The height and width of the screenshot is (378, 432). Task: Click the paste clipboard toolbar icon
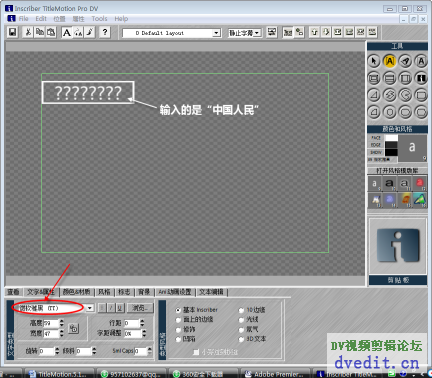coord(51,32)
